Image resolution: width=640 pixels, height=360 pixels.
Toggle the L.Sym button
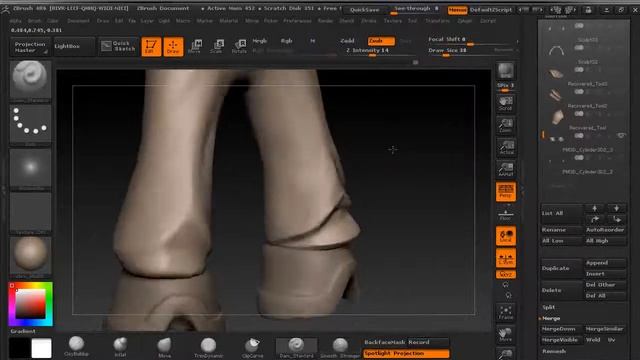(506, 258)
